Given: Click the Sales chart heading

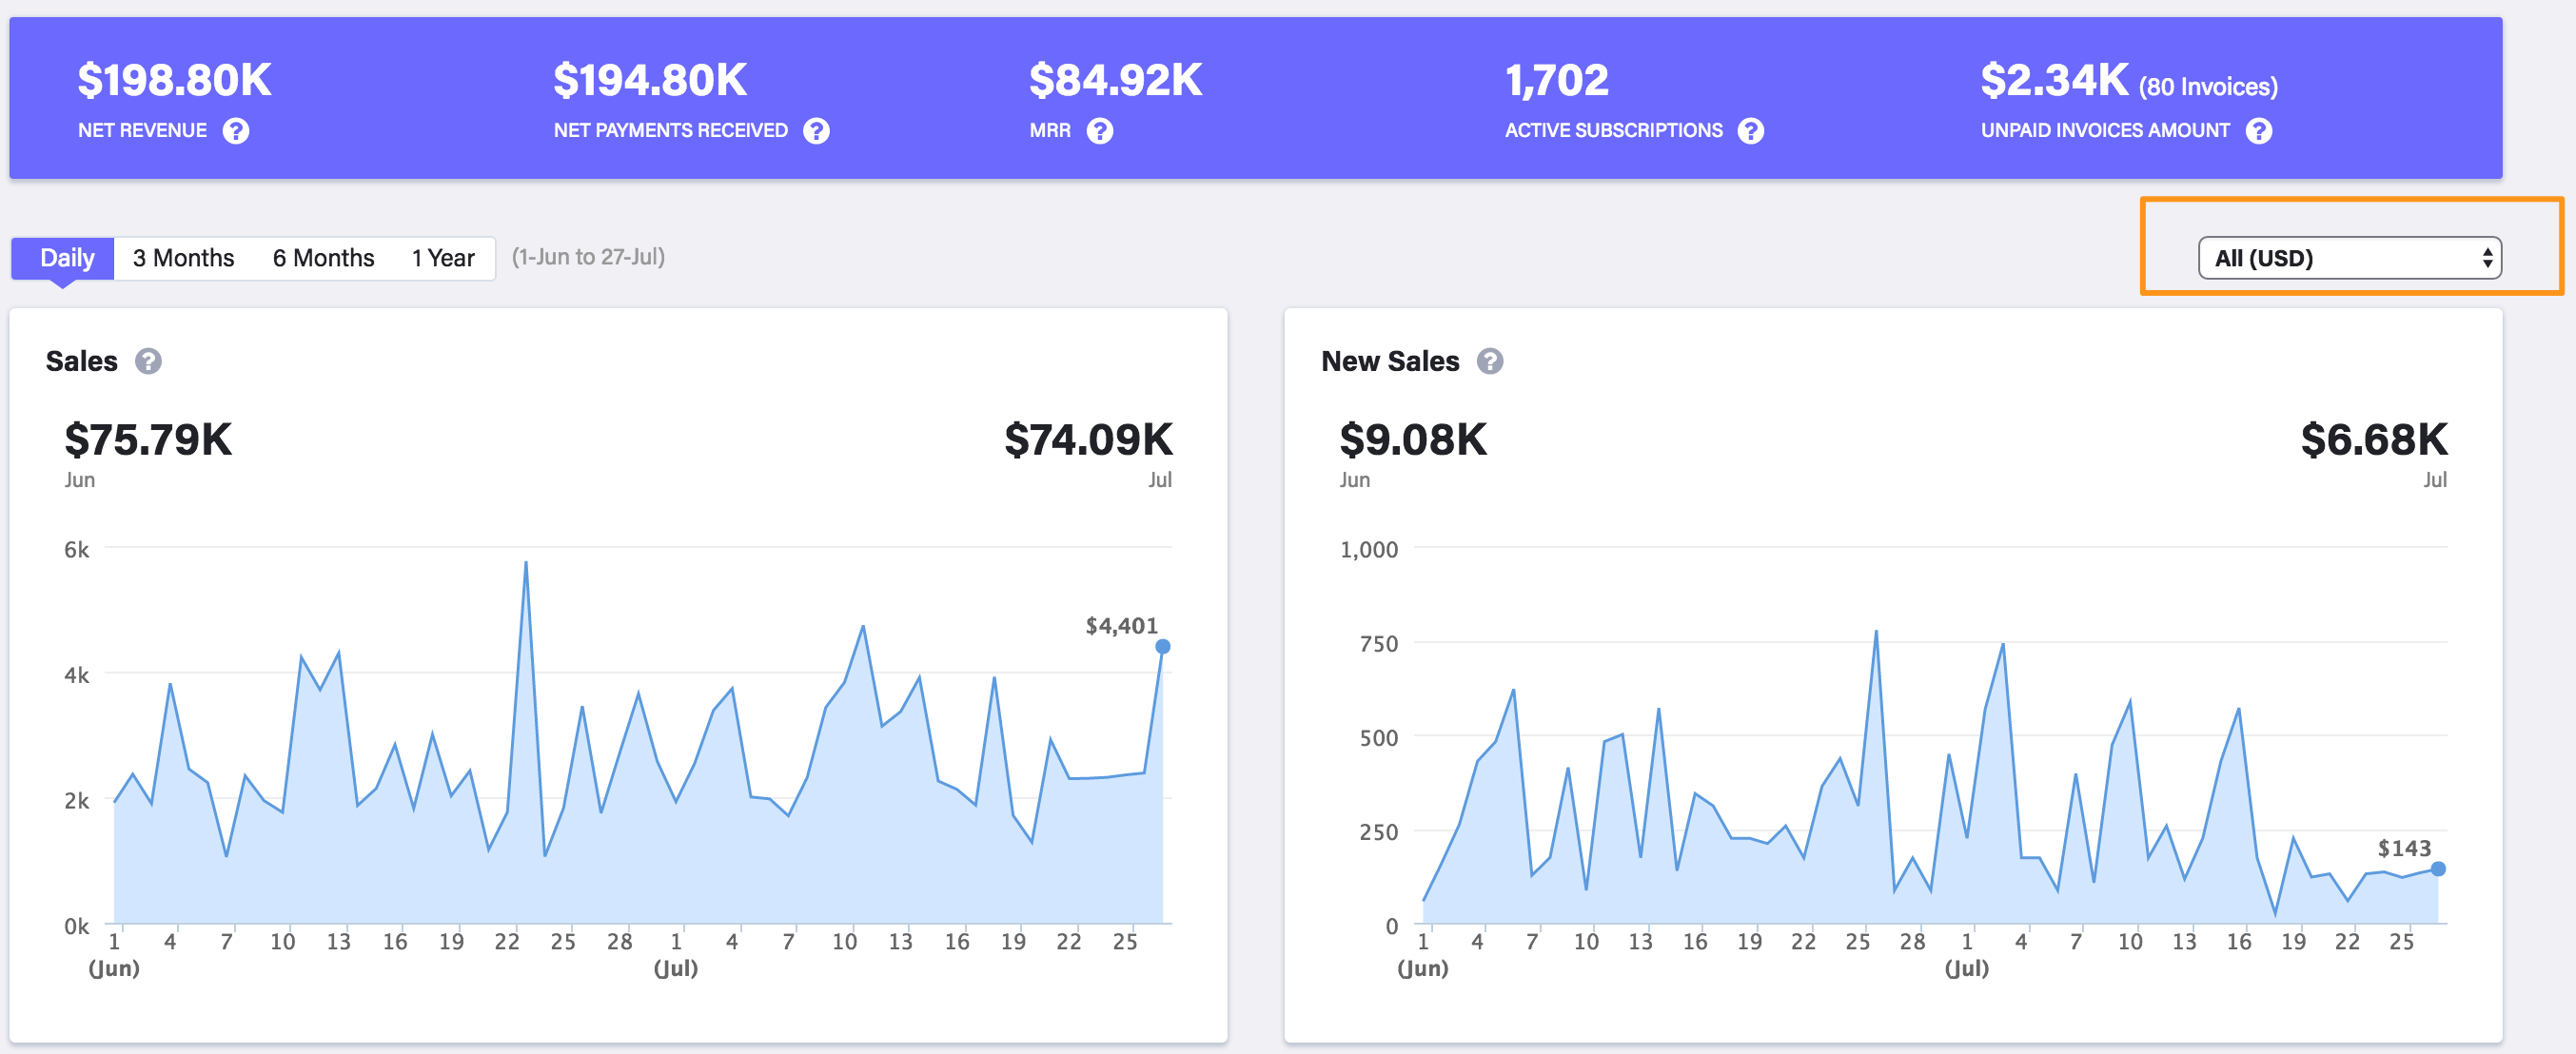Looking at the screenshot, I should tap(81, 361).
